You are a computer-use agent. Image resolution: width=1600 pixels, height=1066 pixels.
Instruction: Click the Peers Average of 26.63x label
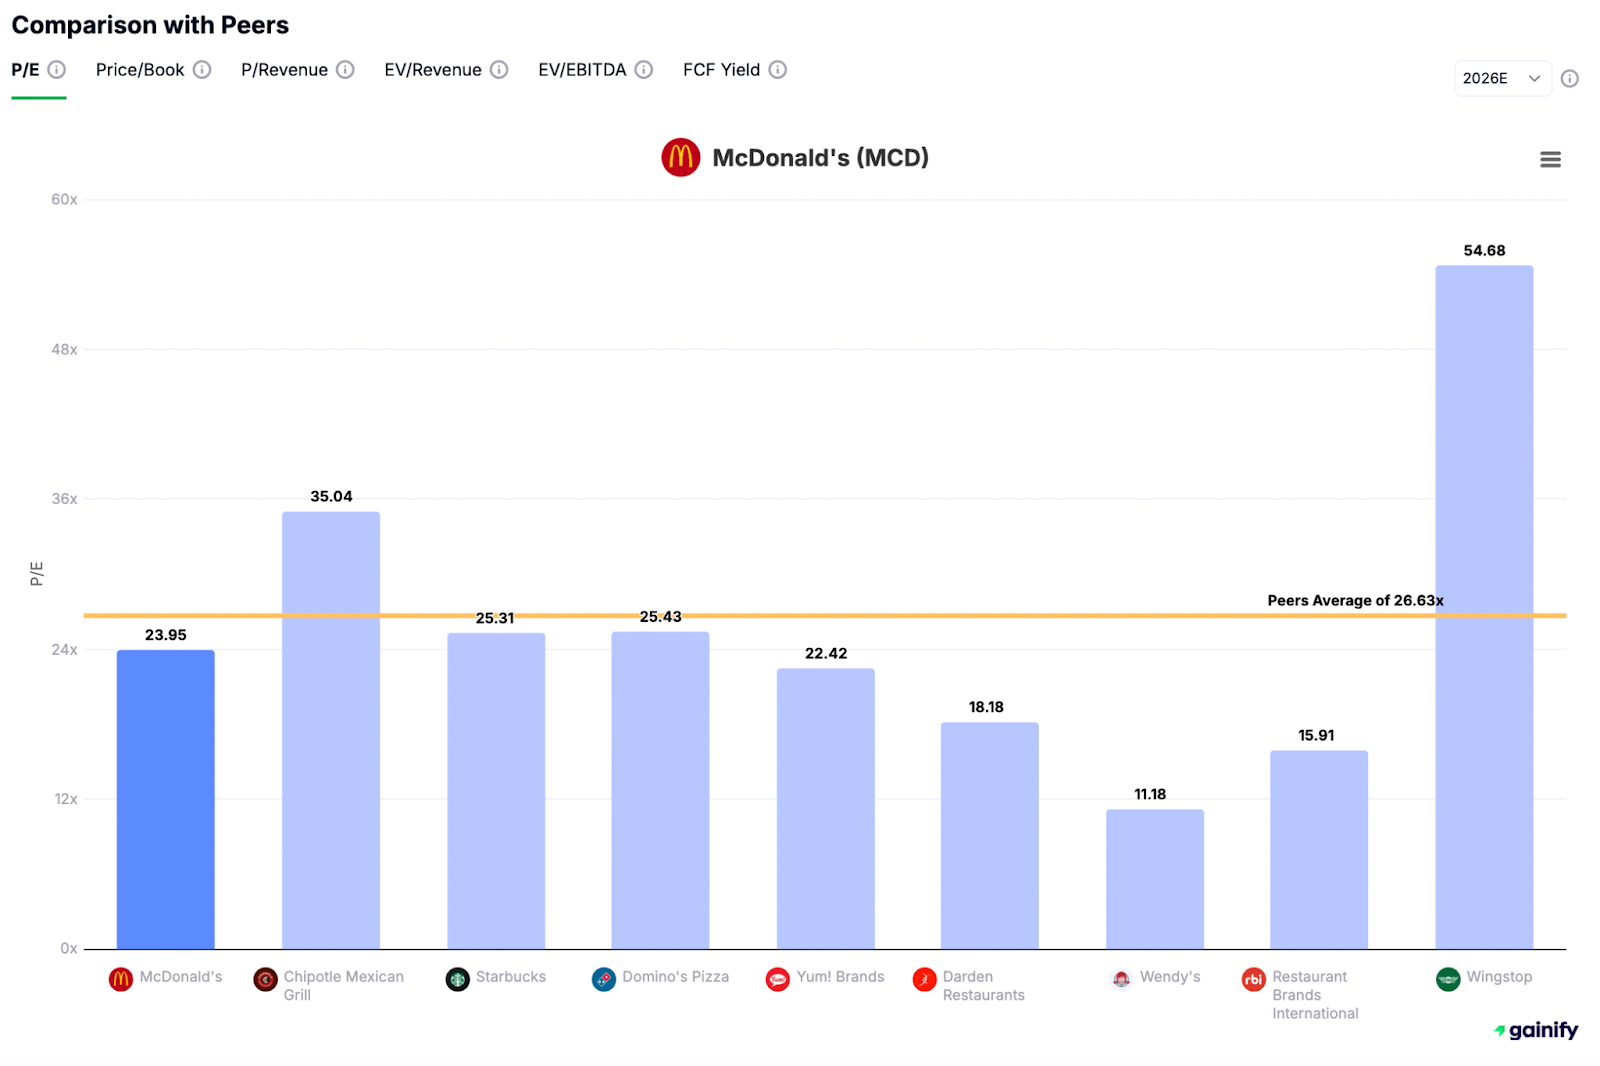click(x=1355, y=601)
